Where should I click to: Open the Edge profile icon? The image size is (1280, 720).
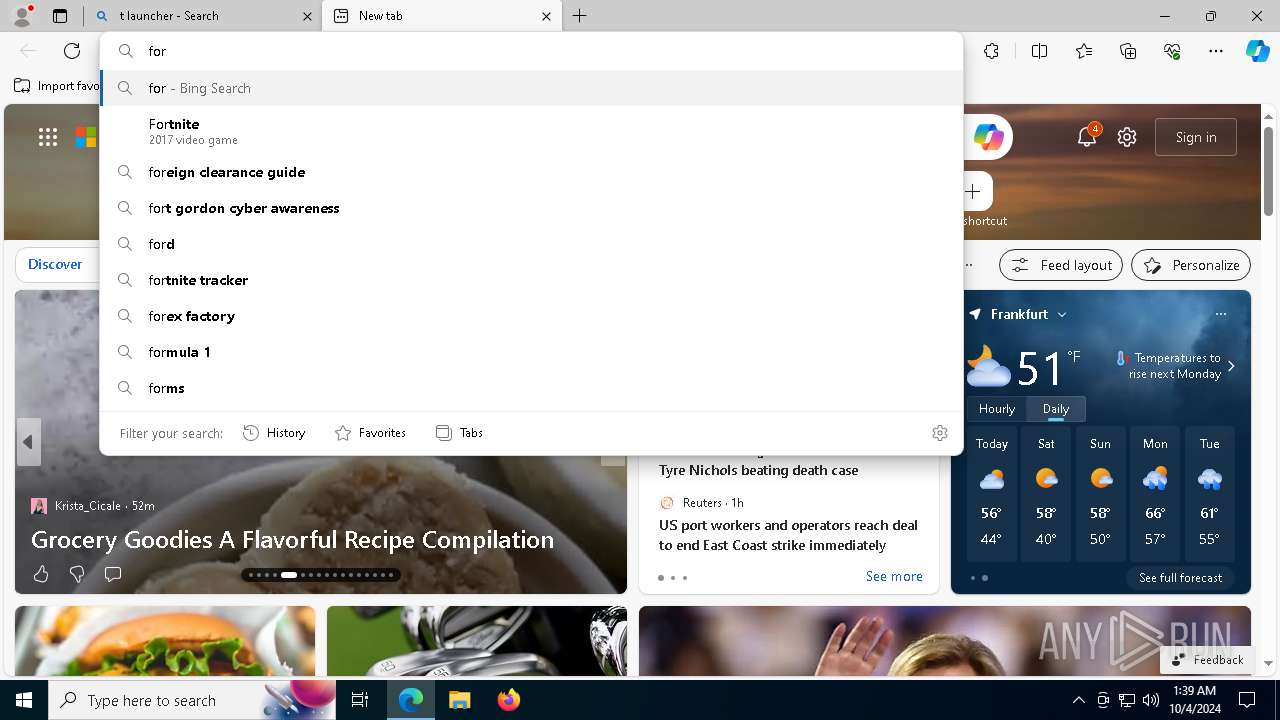point(22,15)
